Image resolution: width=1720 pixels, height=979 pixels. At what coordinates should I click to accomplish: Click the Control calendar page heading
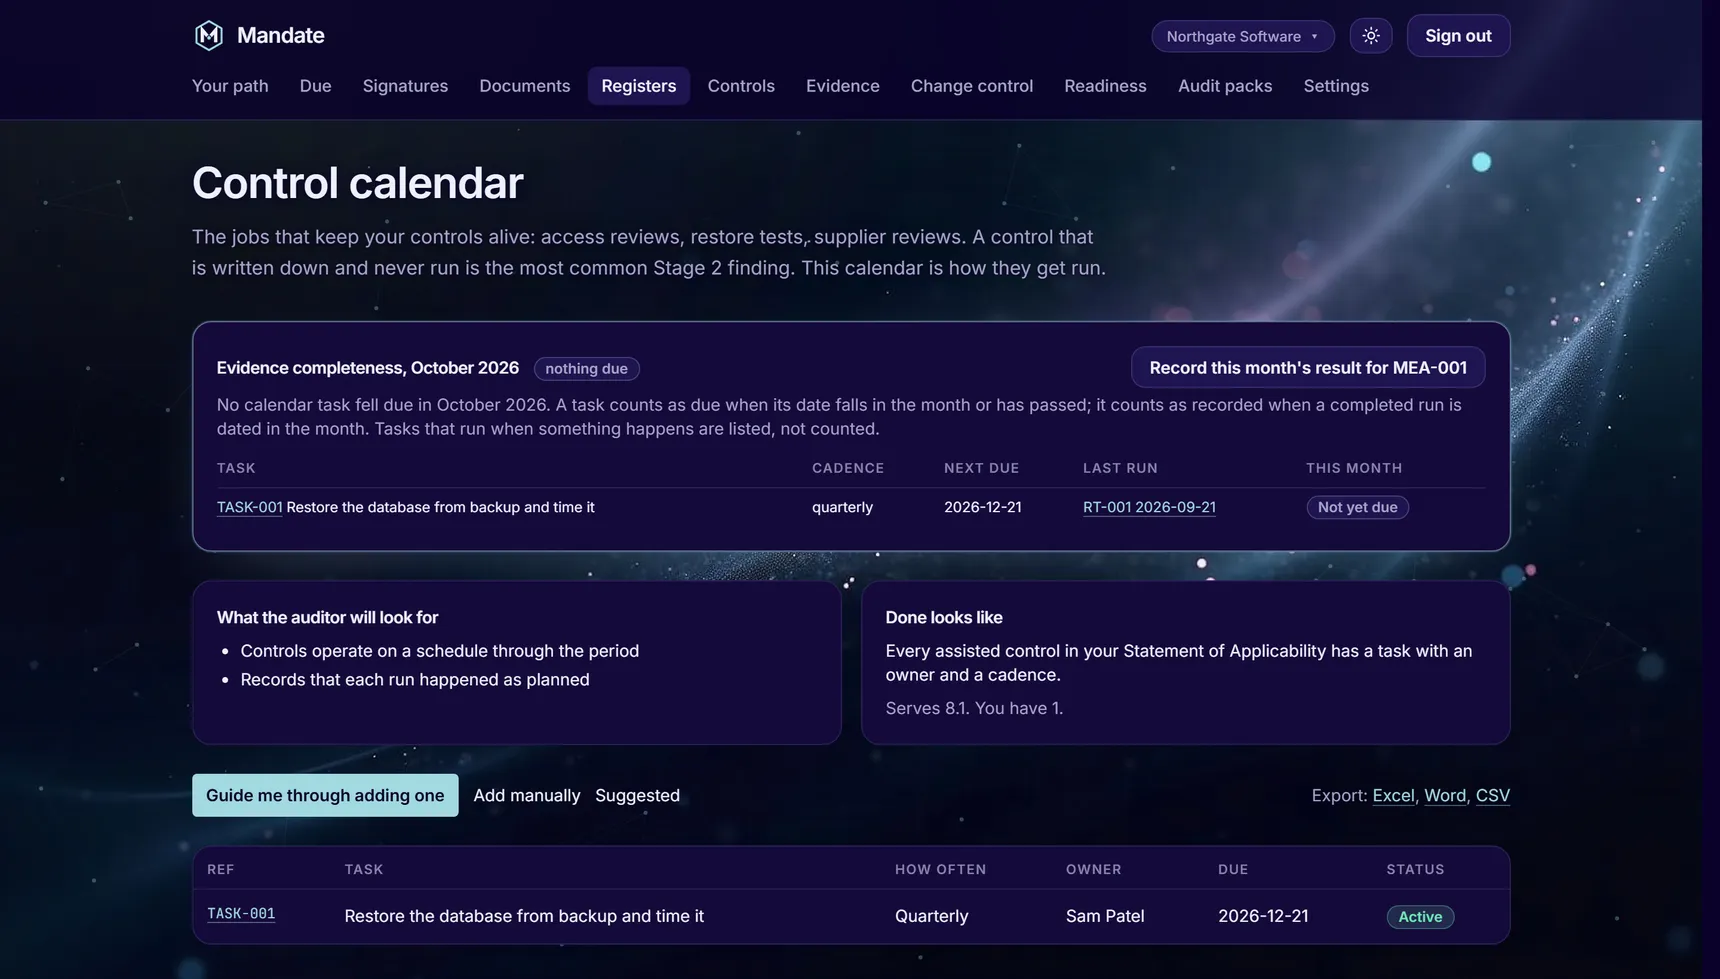358,183
